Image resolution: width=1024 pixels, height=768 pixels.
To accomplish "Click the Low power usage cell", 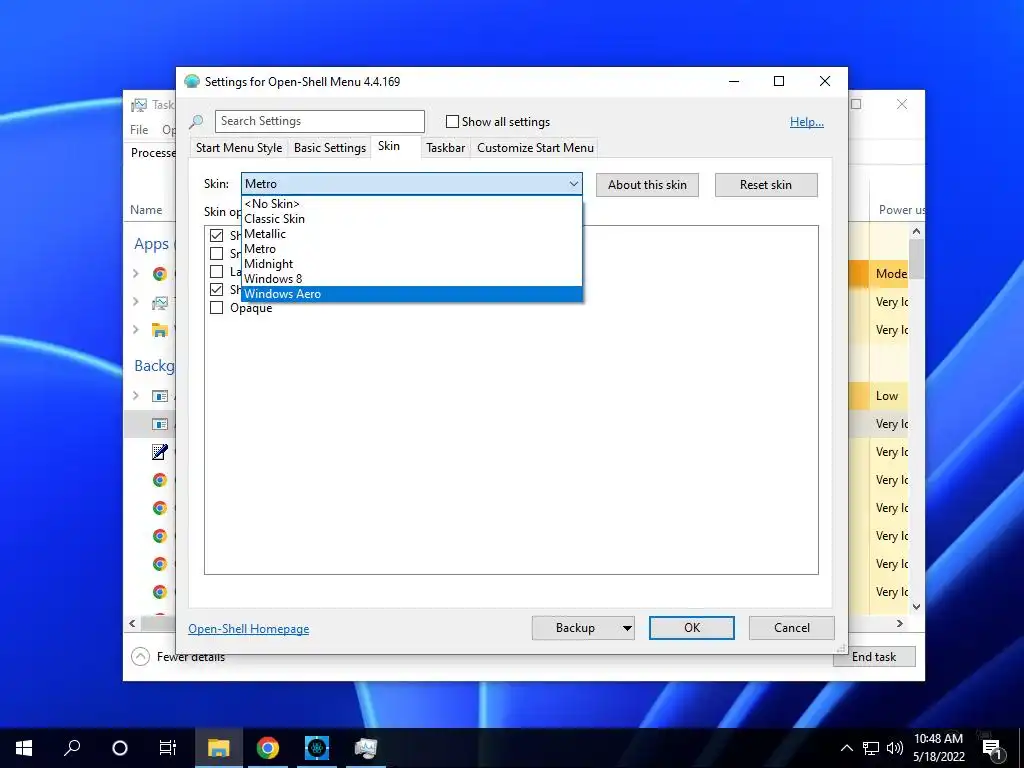I will point(888,396).
